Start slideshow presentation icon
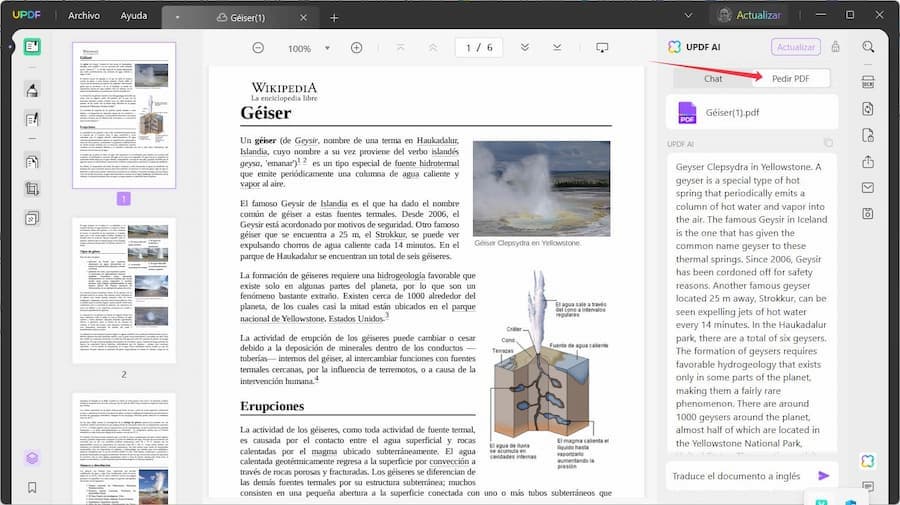900x505 pixels. click(602, 48)
